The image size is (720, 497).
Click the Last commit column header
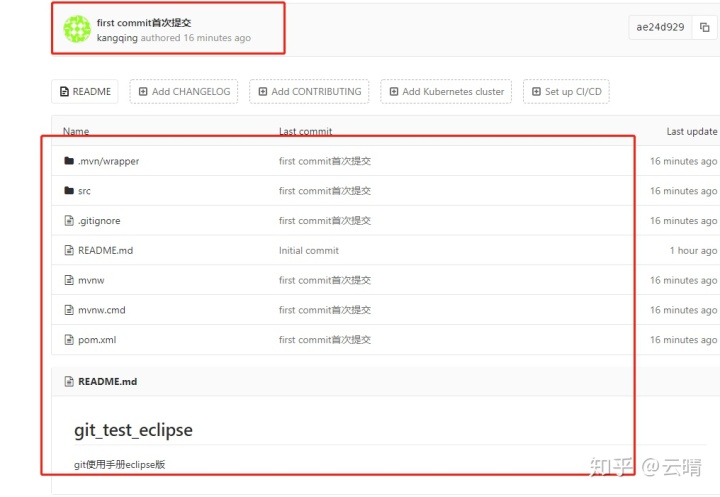click(305, 131)
